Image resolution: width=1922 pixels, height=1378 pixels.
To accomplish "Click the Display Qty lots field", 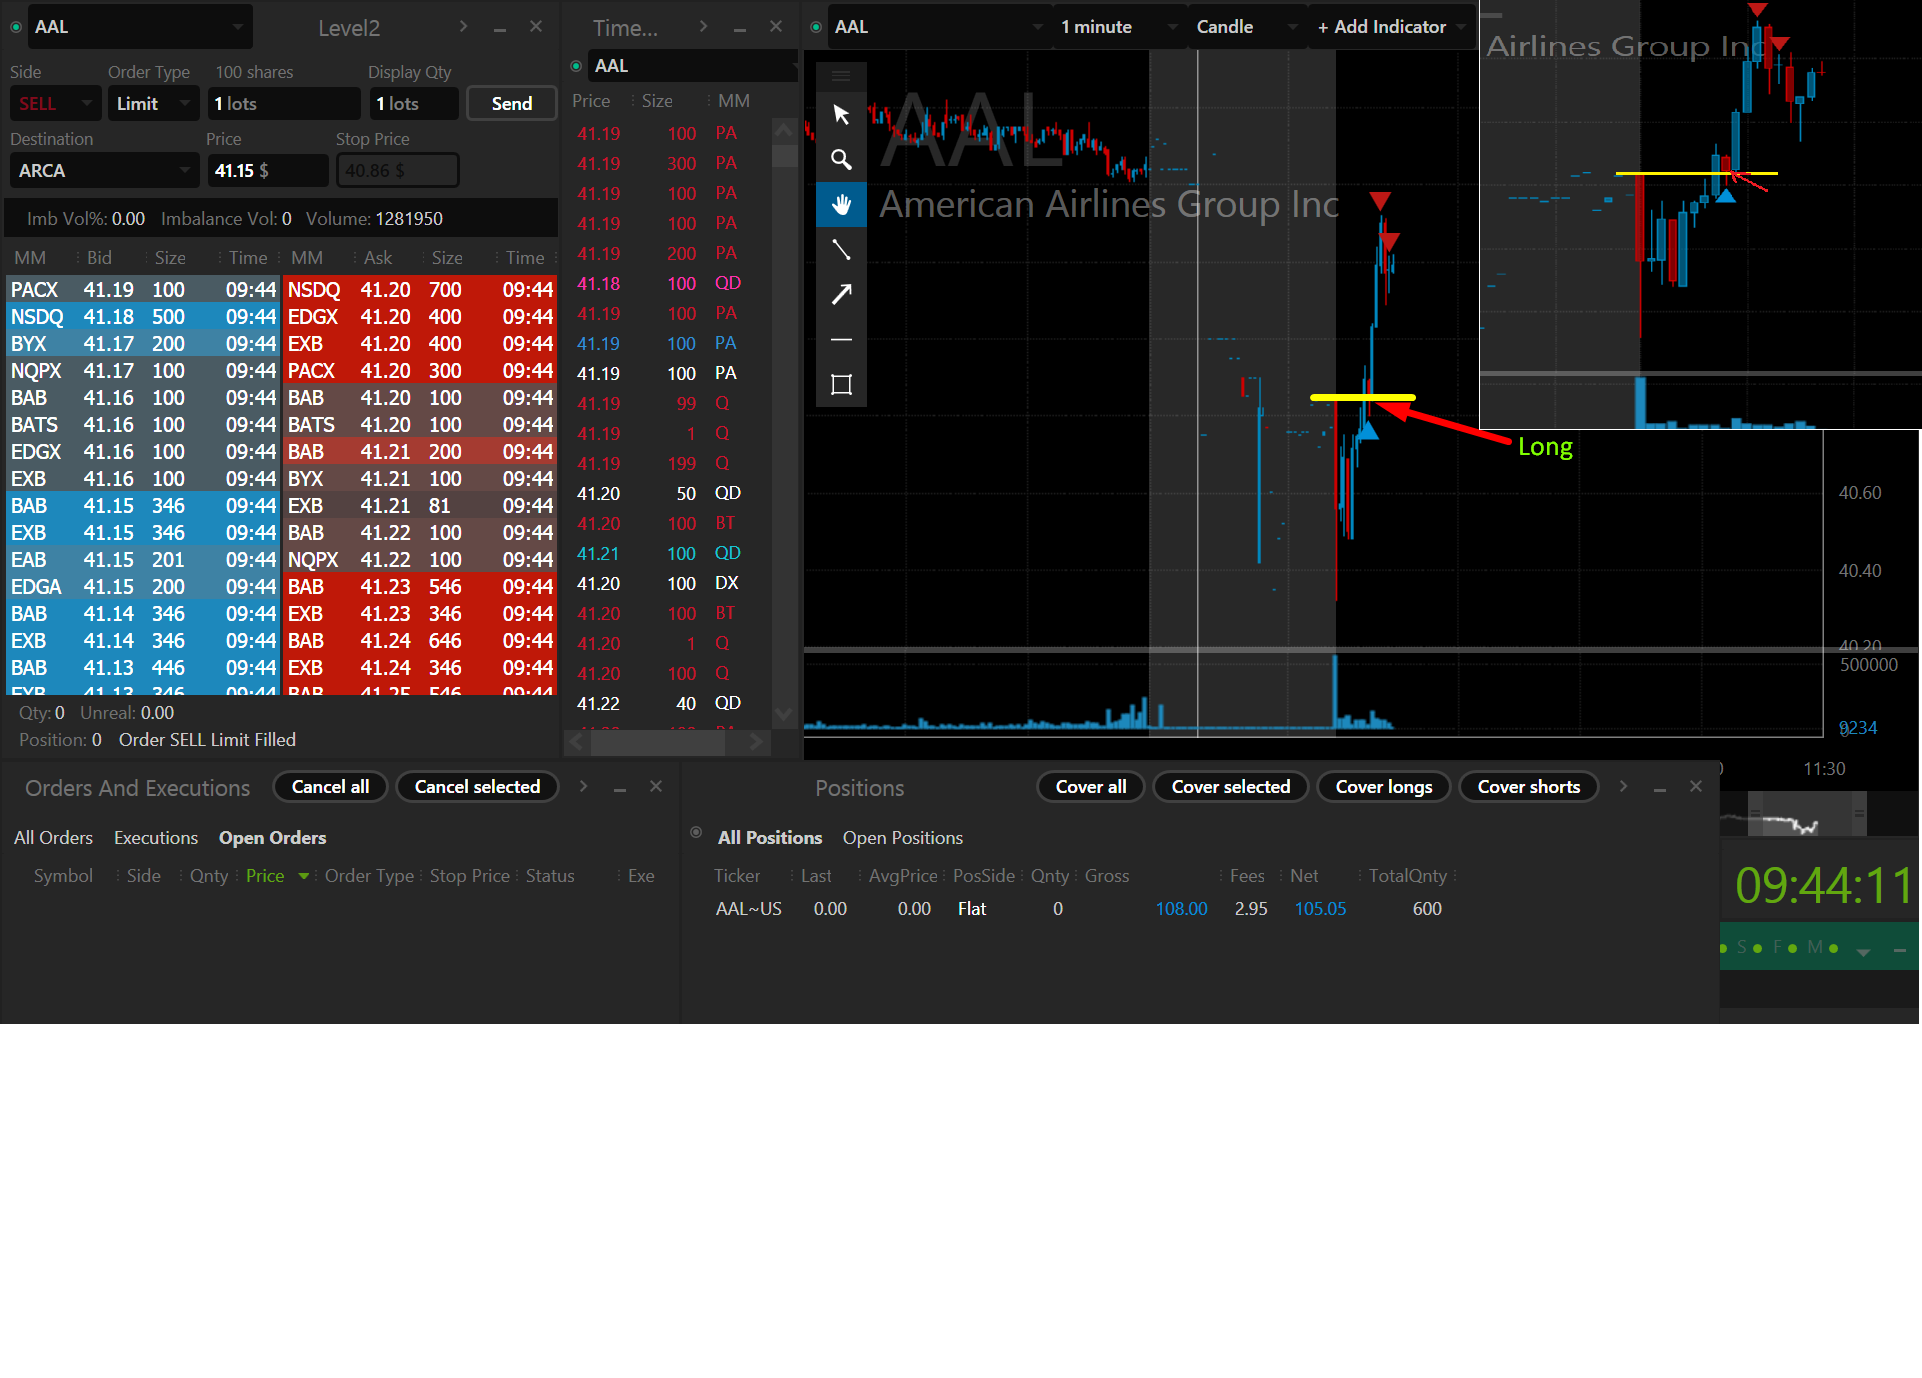I will coord(413,104).
